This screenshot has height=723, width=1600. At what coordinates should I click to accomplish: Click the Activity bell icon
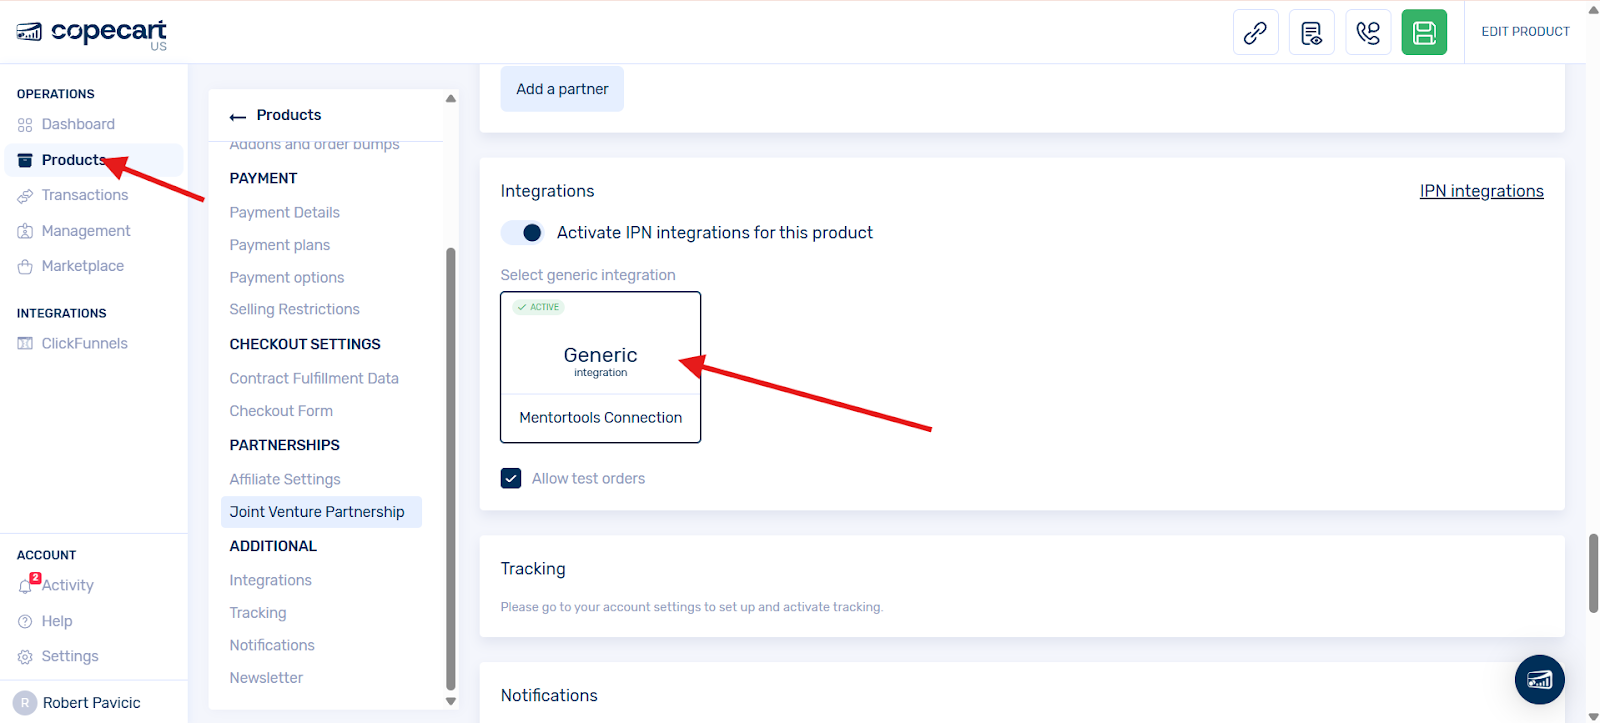26,586
